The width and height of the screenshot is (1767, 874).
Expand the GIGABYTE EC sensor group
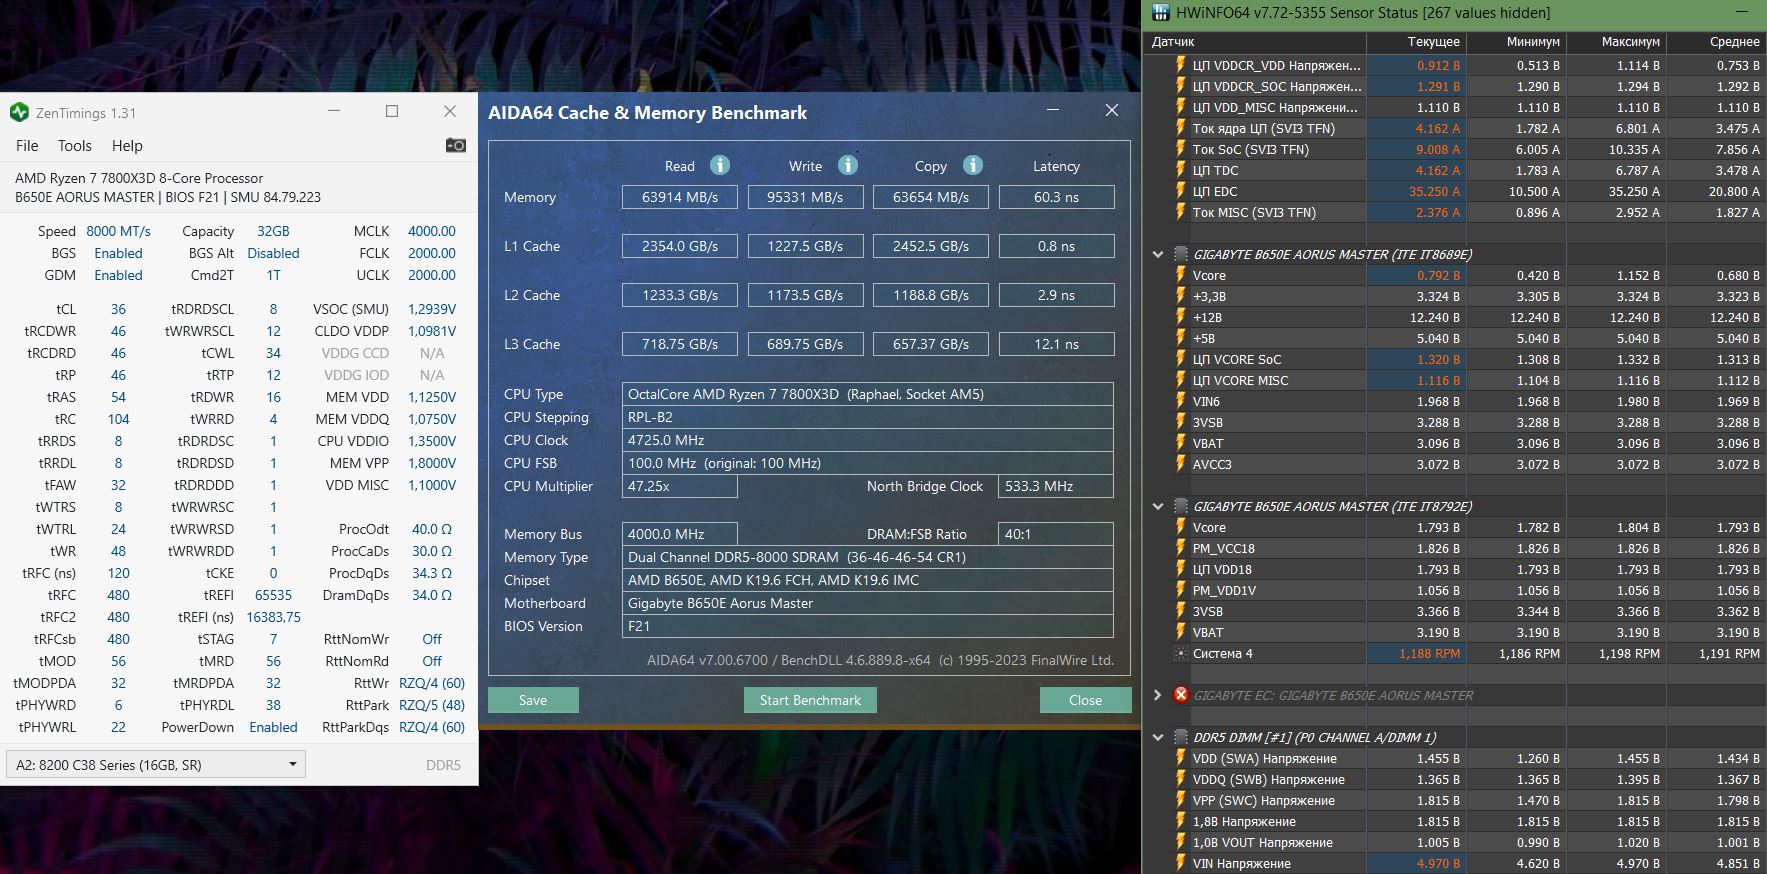pos(1158,695)
